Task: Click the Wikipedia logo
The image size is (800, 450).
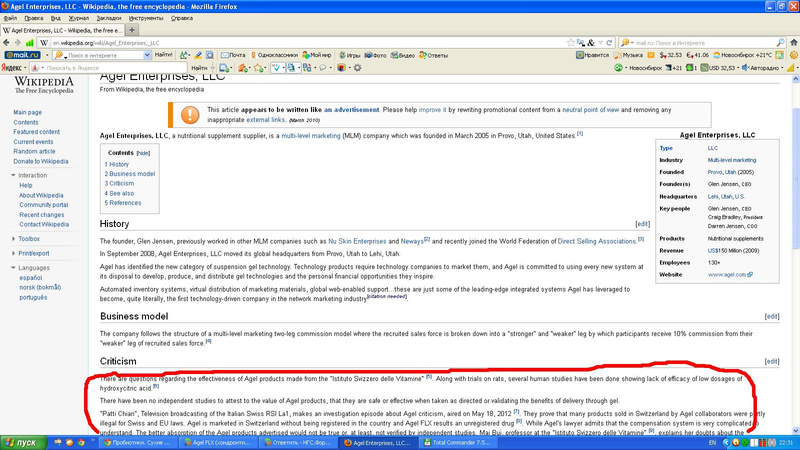Action: pyautogui.click(x=44, y=85)
